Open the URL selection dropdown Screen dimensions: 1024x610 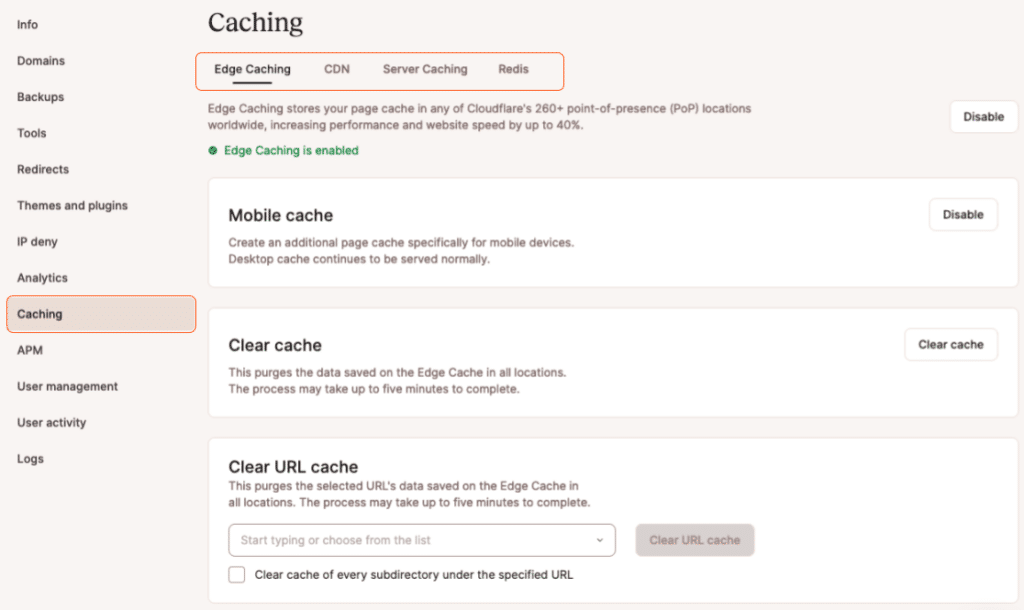coord(602,540)
